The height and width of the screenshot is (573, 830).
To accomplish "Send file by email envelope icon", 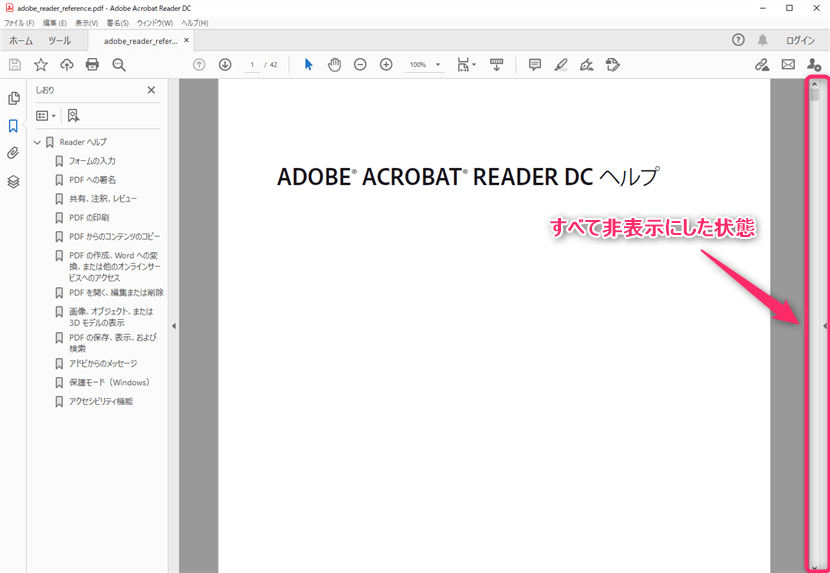I will 788,65.
